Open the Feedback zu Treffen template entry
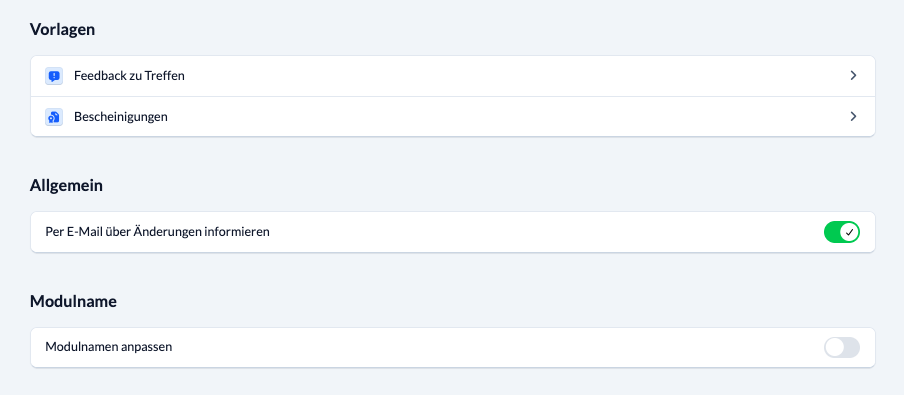Image resolution: width=904 pixels, height=395 pixels. pos(453,76)
